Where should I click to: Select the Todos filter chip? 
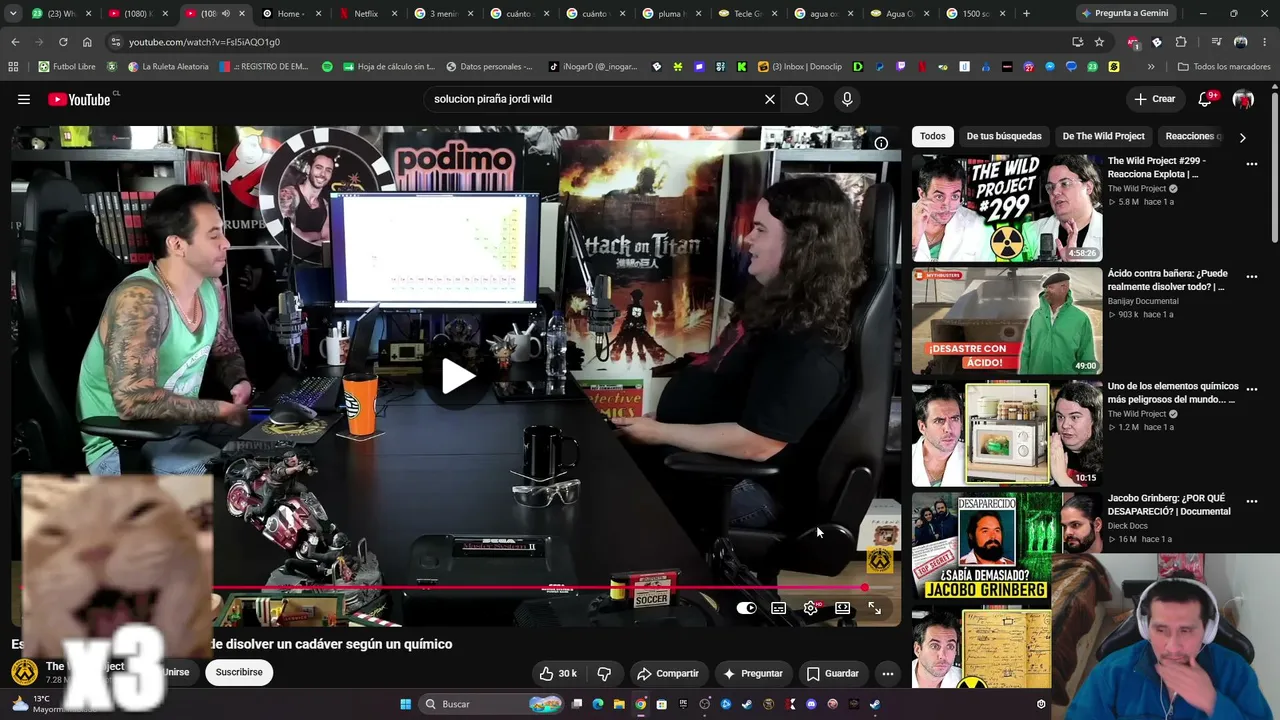(x=933, y=136)
